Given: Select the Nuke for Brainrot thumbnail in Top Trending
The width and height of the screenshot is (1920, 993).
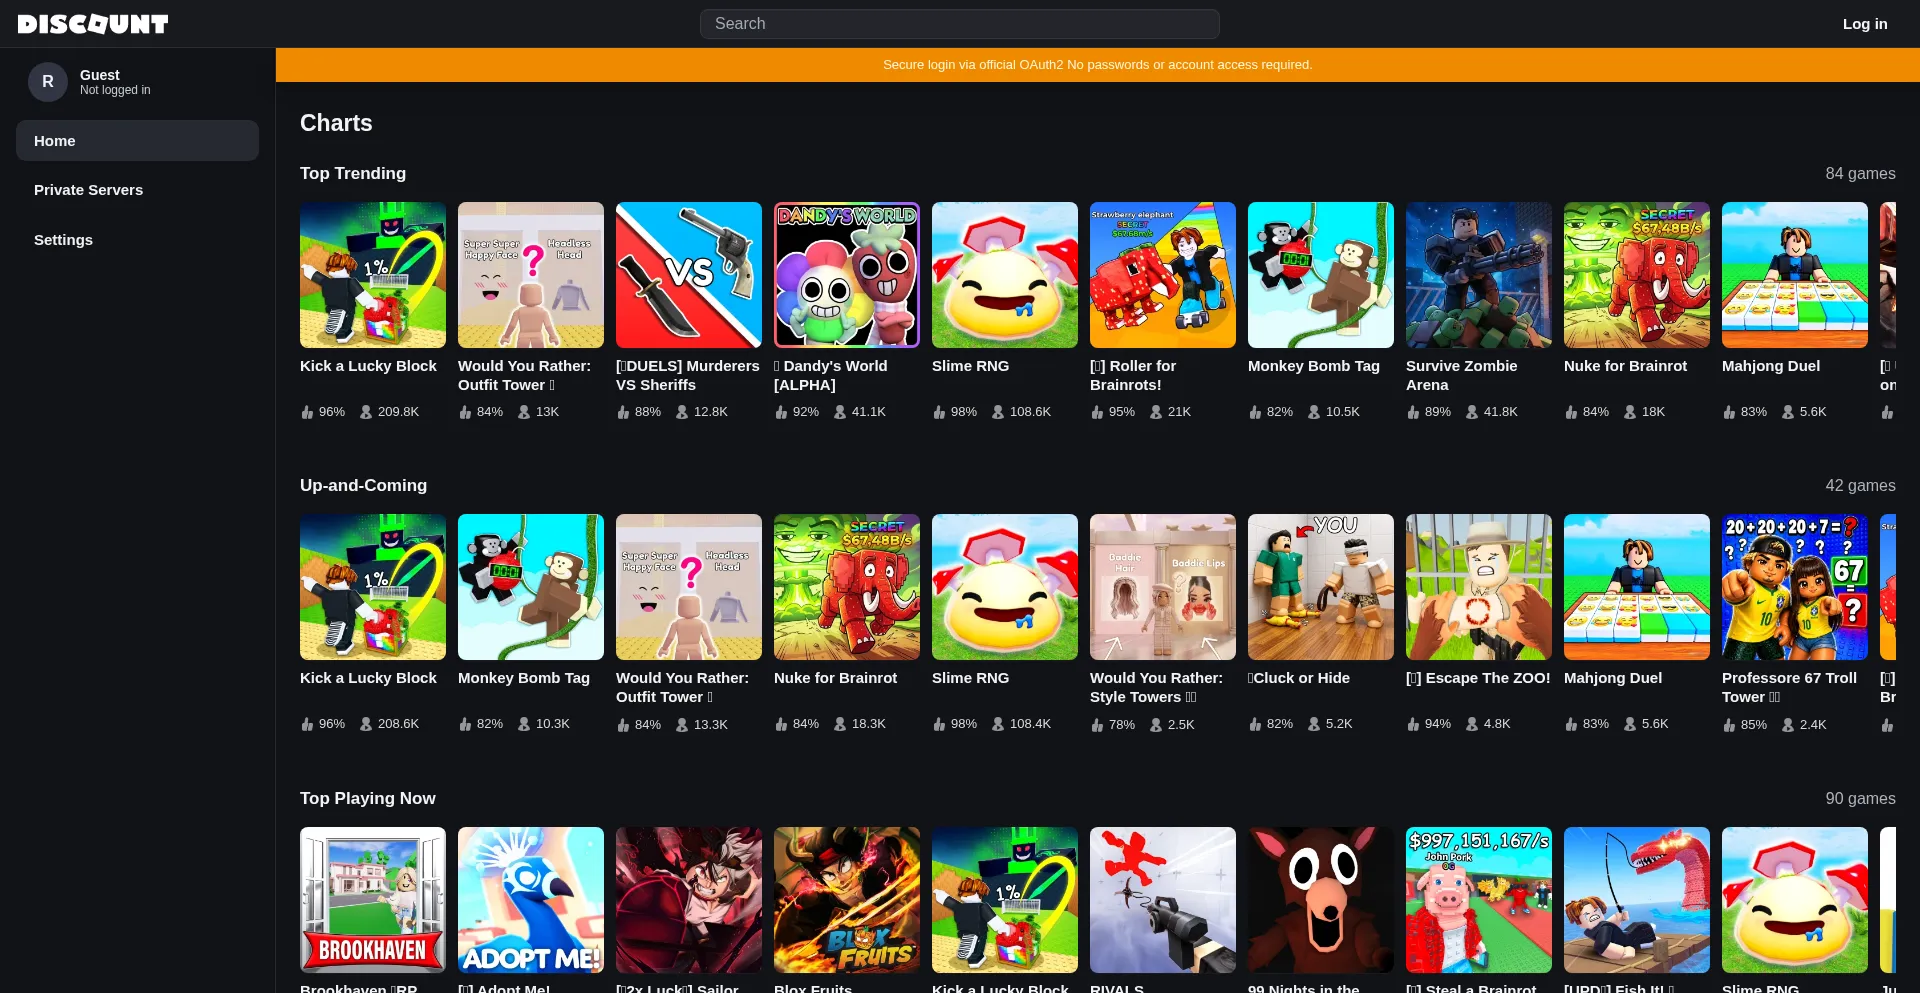Looking at the screenshot, I should click(x=1637, y=275).
